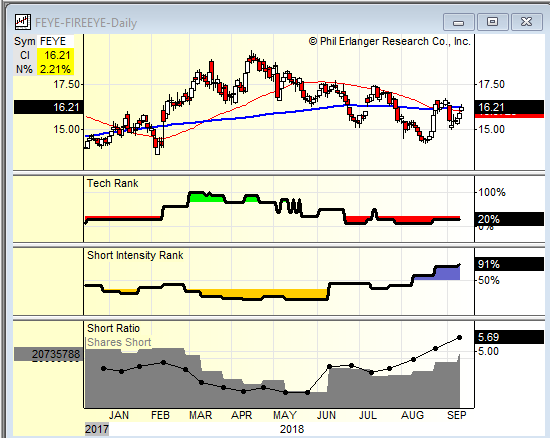
Task: Click the 91% short intensity value tag
Action: (509, 264)
